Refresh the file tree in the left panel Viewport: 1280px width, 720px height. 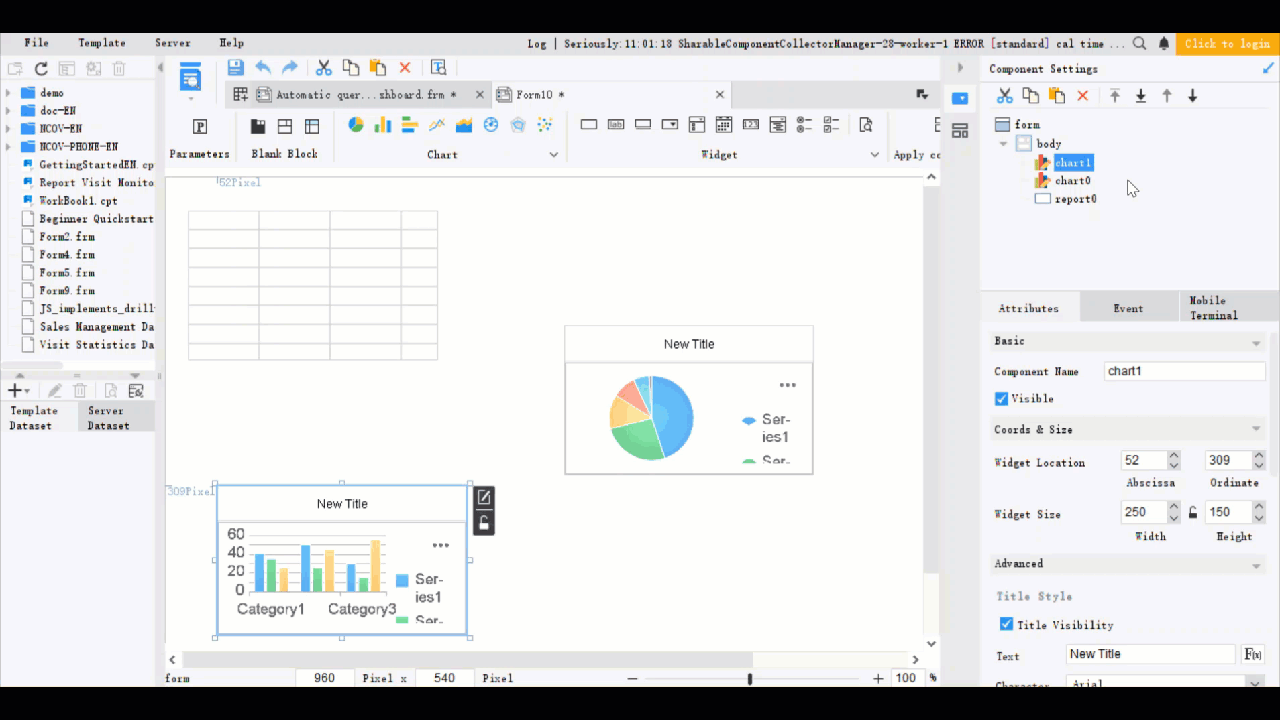point(41,69)
